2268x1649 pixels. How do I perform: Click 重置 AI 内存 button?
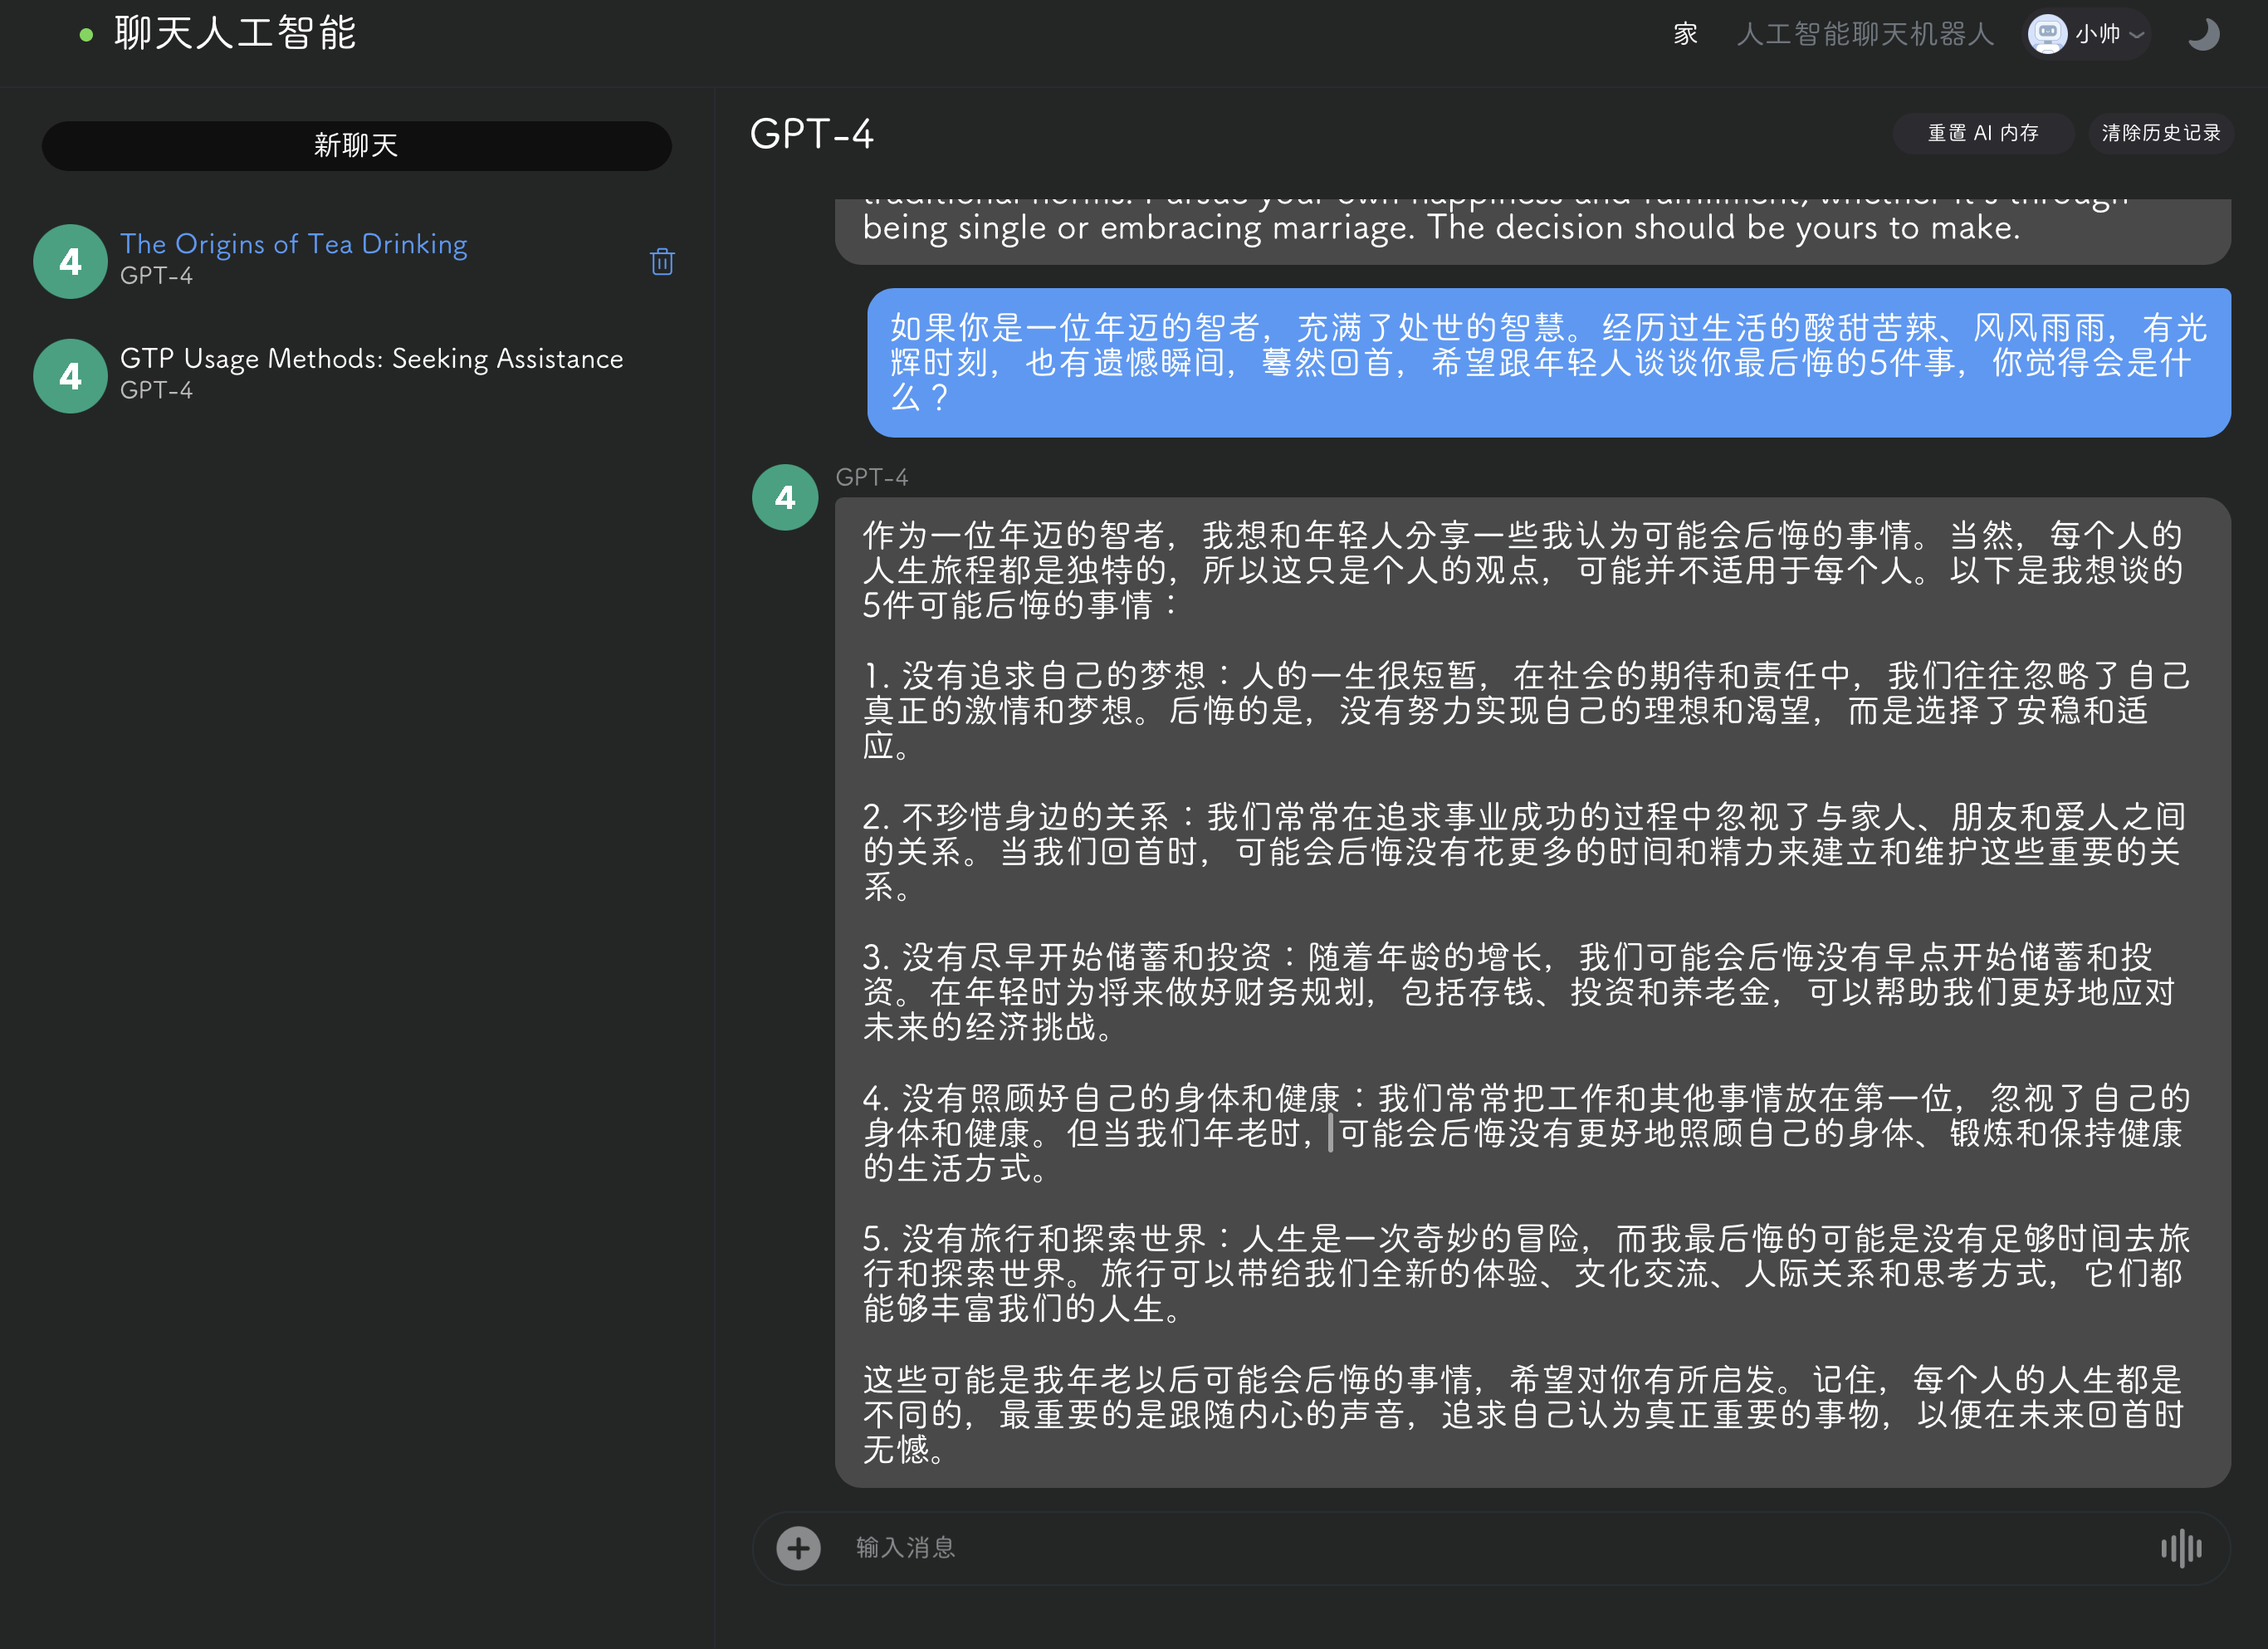1982,132
